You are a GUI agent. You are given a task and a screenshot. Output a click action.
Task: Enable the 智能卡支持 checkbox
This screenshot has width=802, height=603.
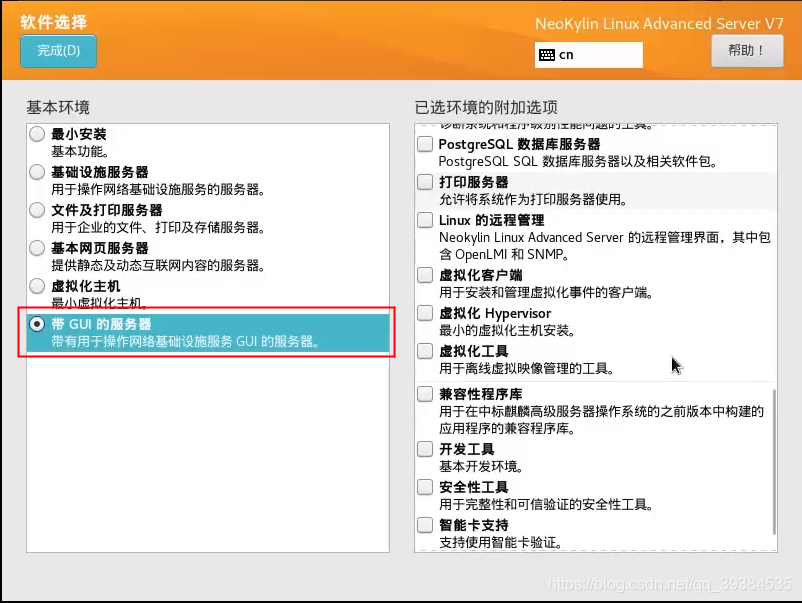[425, 525]
